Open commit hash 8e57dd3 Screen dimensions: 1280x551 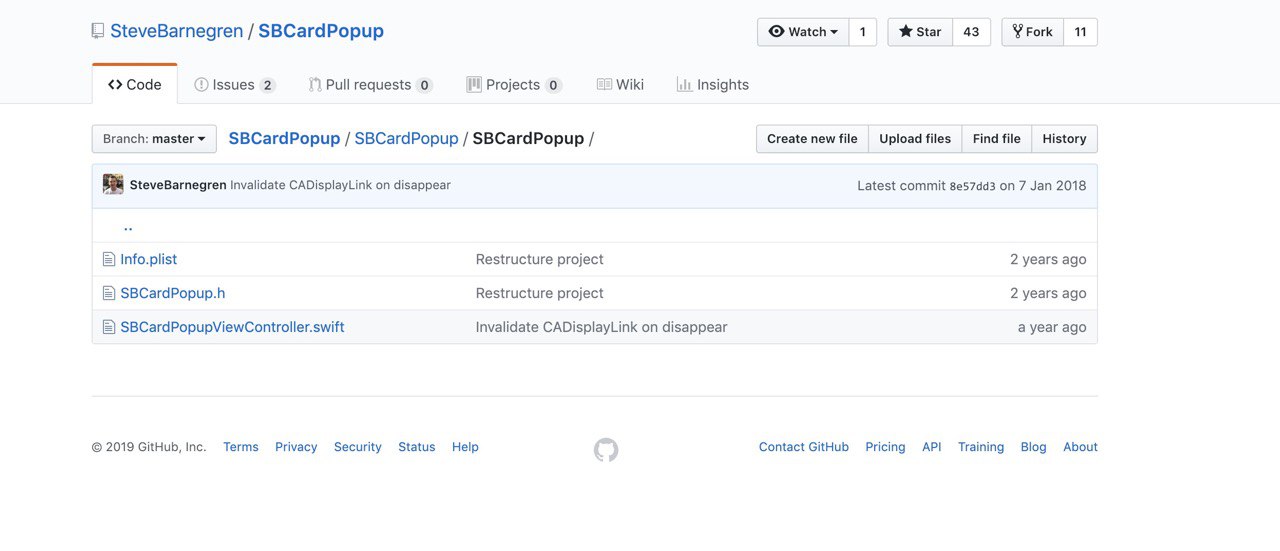click(972, 186)
